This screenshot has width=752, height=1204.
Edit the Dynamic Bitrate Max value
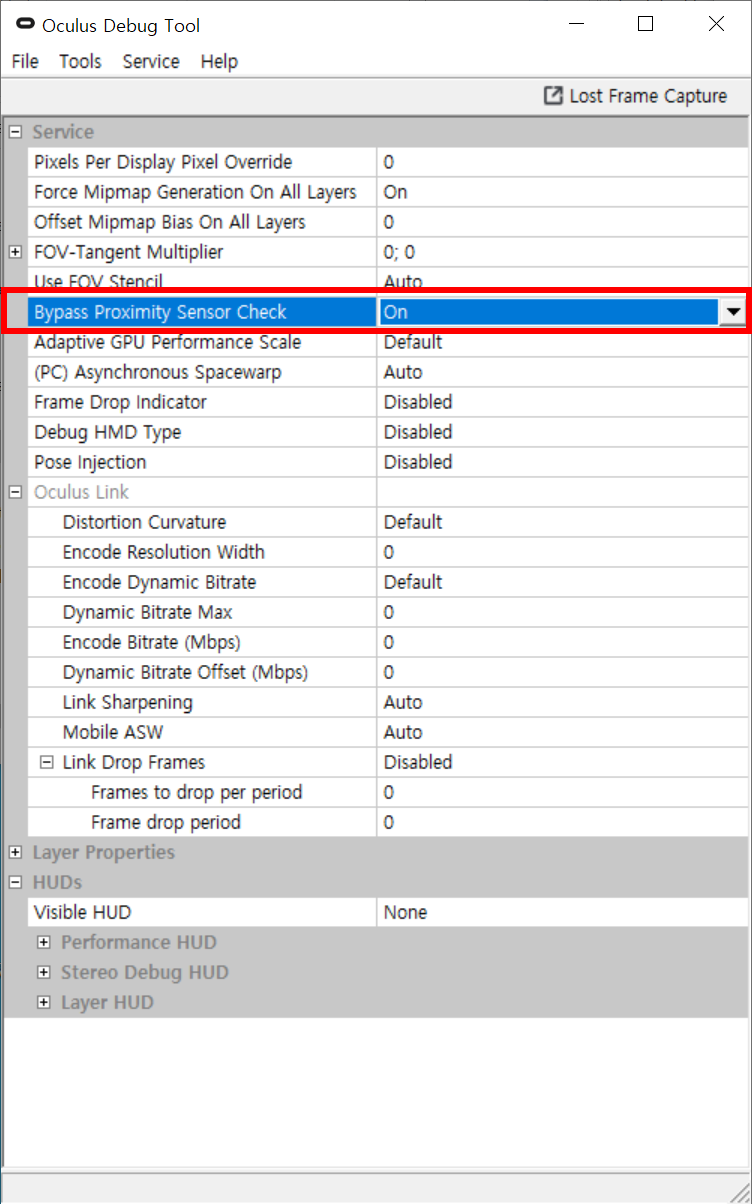coord(562,612)
